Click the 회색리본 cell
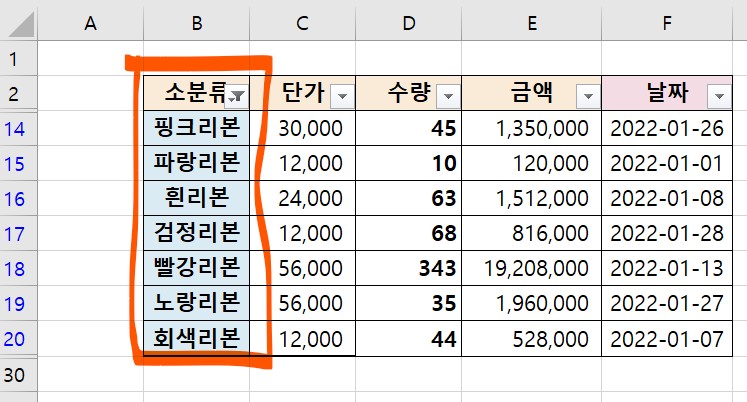Viewport: 747px width, 402px height. (196, 338)
